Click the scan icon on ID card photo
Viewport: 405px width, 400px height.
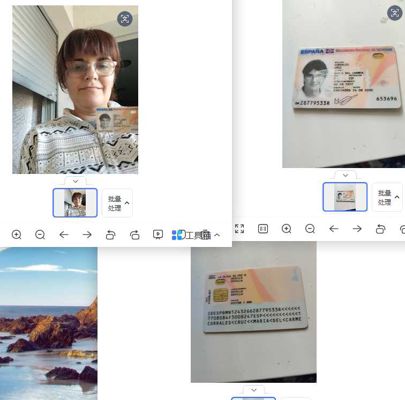(x=395, y=13)
